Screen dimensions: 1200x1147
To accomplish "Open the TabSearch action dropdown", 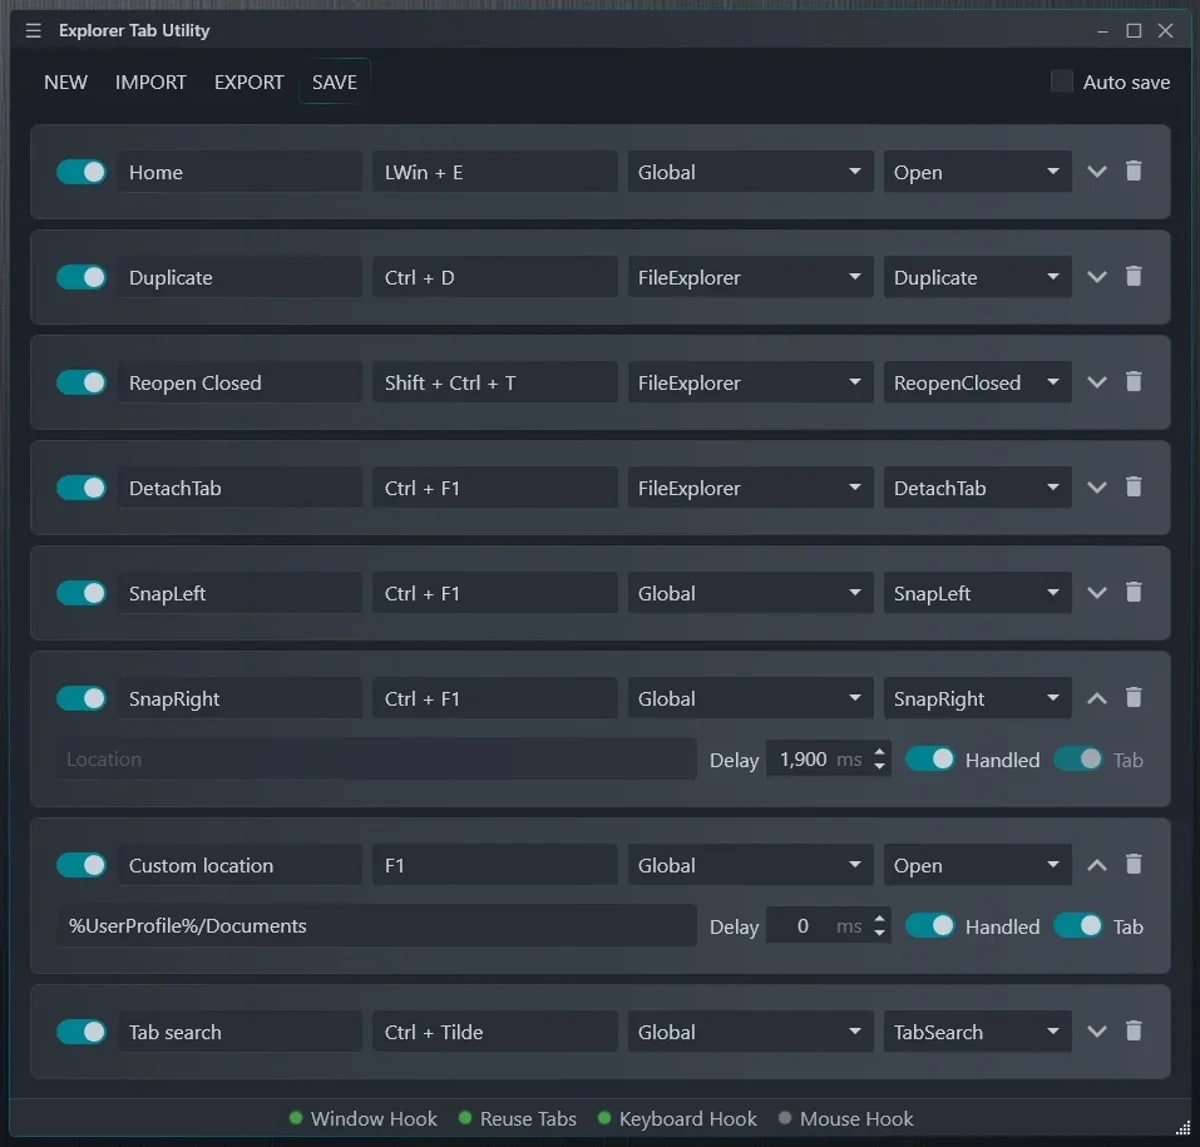I will [976, 1032].
